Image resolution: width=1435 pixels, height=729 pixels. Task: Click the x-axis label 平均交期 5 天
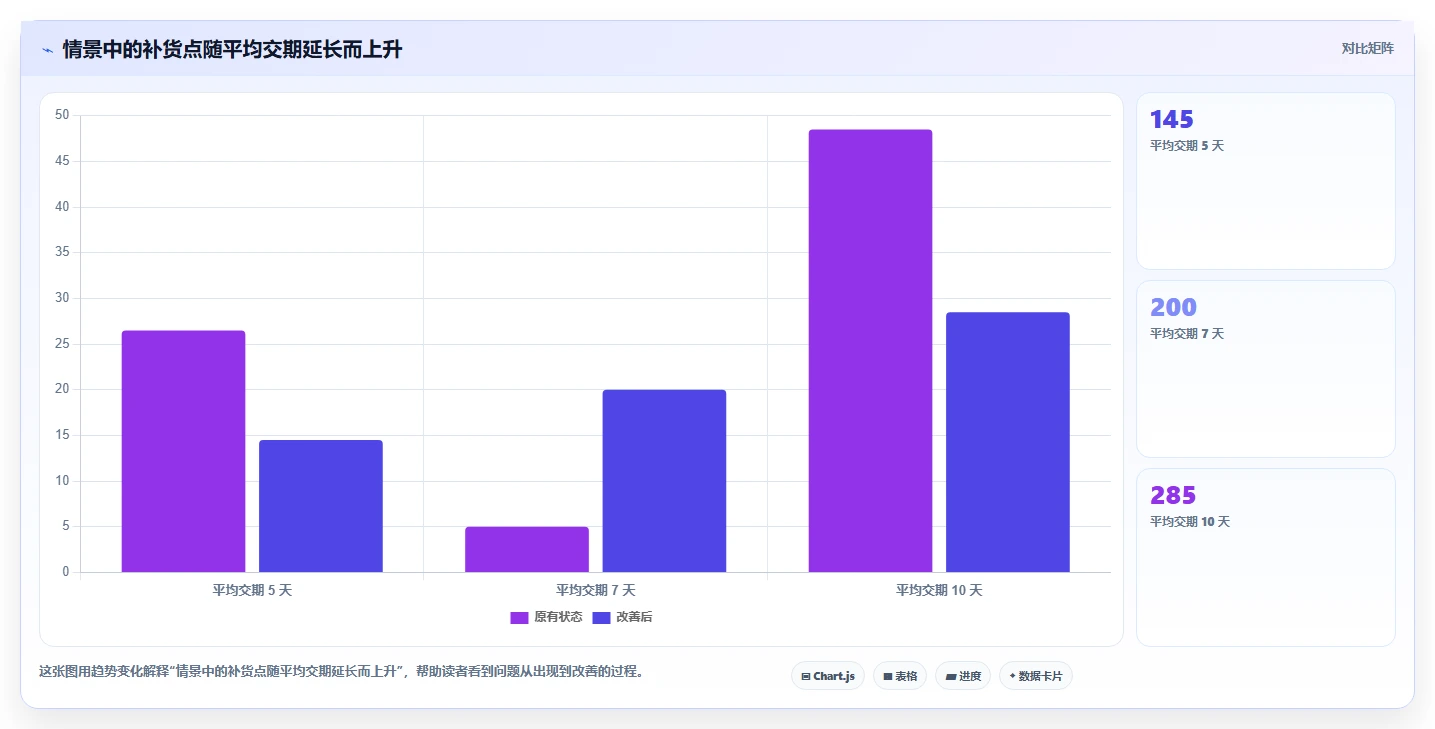(252, 590)
